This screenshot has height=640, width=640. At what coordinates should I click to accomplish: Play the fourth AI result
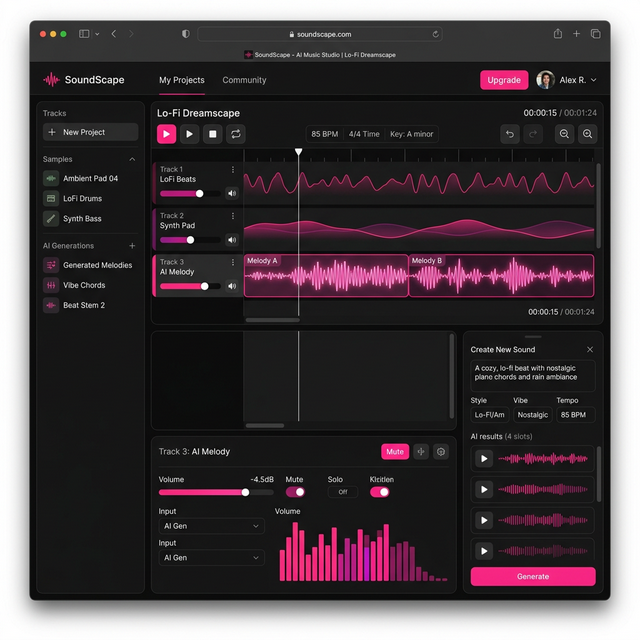point(484,551)
